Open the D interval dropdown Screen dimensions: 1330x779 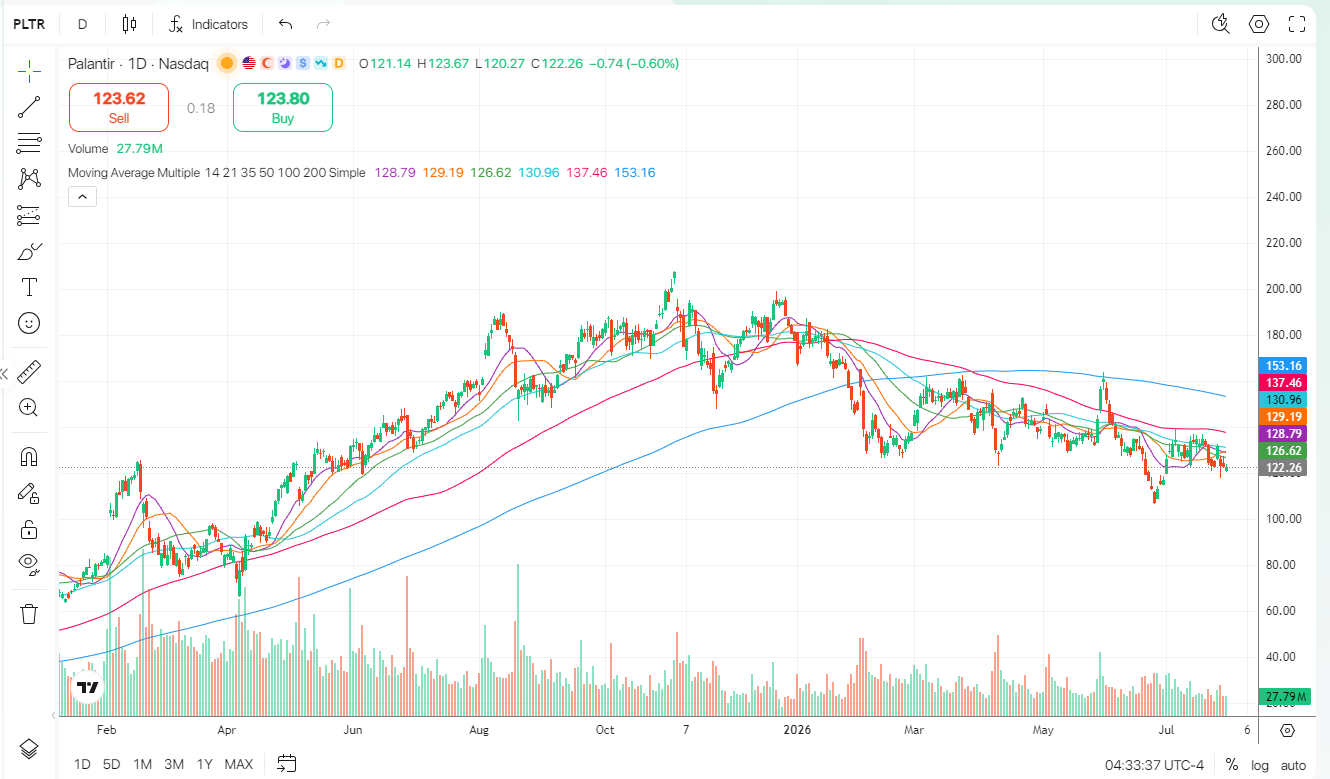[x=82, y=24]
